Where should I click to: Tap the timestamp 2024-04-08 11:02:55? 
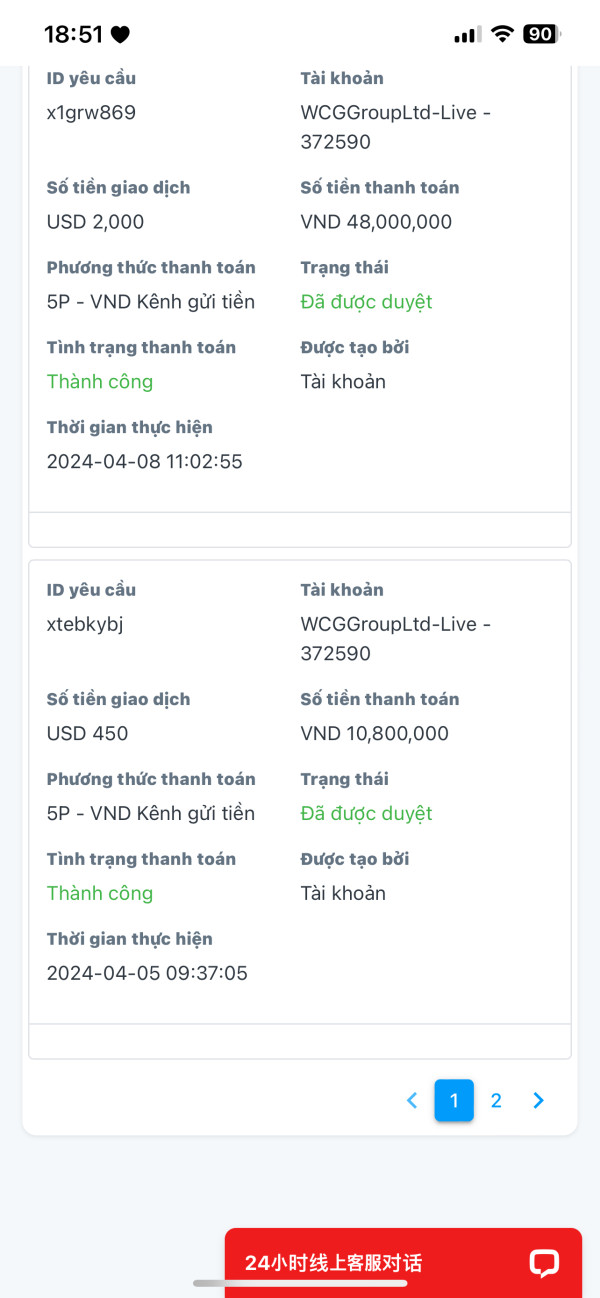pos(144,461)
